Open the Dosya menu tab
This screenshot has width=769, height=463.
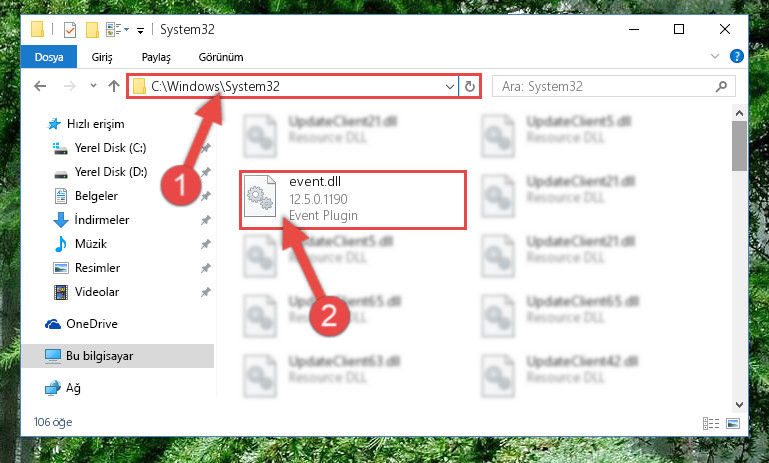click(49, 57)
